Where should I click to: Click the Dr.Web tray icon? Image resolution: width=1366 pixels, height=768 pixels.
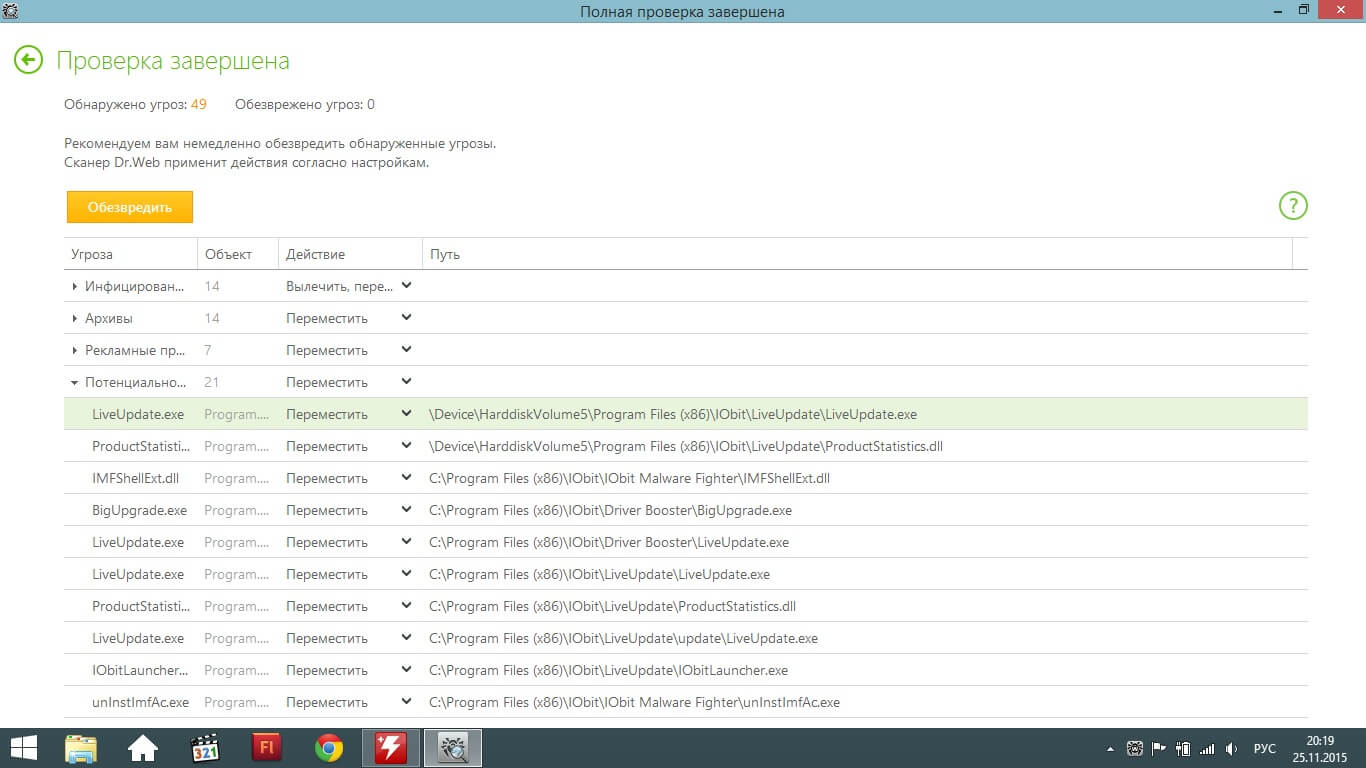point(1135,748)
